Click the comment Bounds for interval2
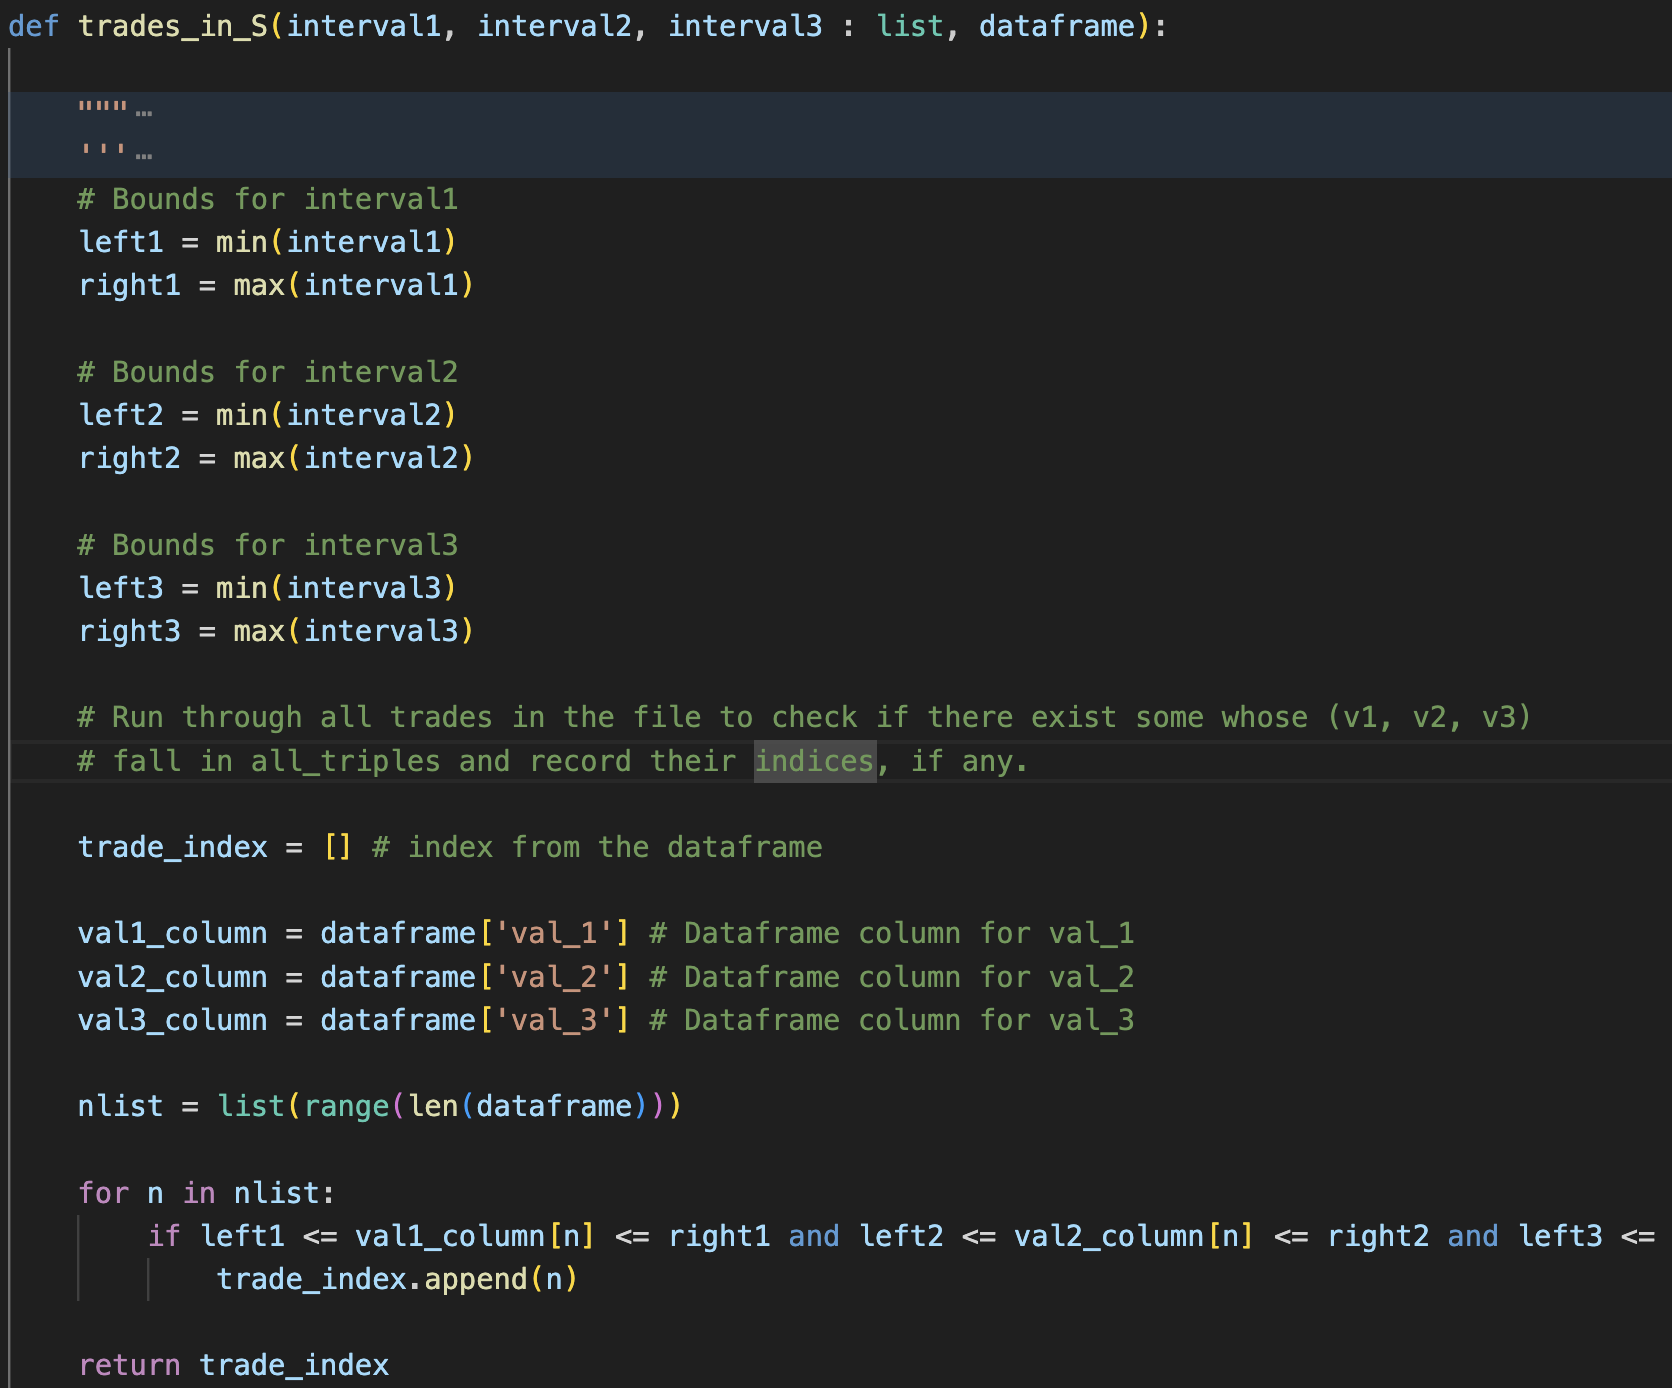The width and height of the screenshot is (1672, 1388). point(268,371)
